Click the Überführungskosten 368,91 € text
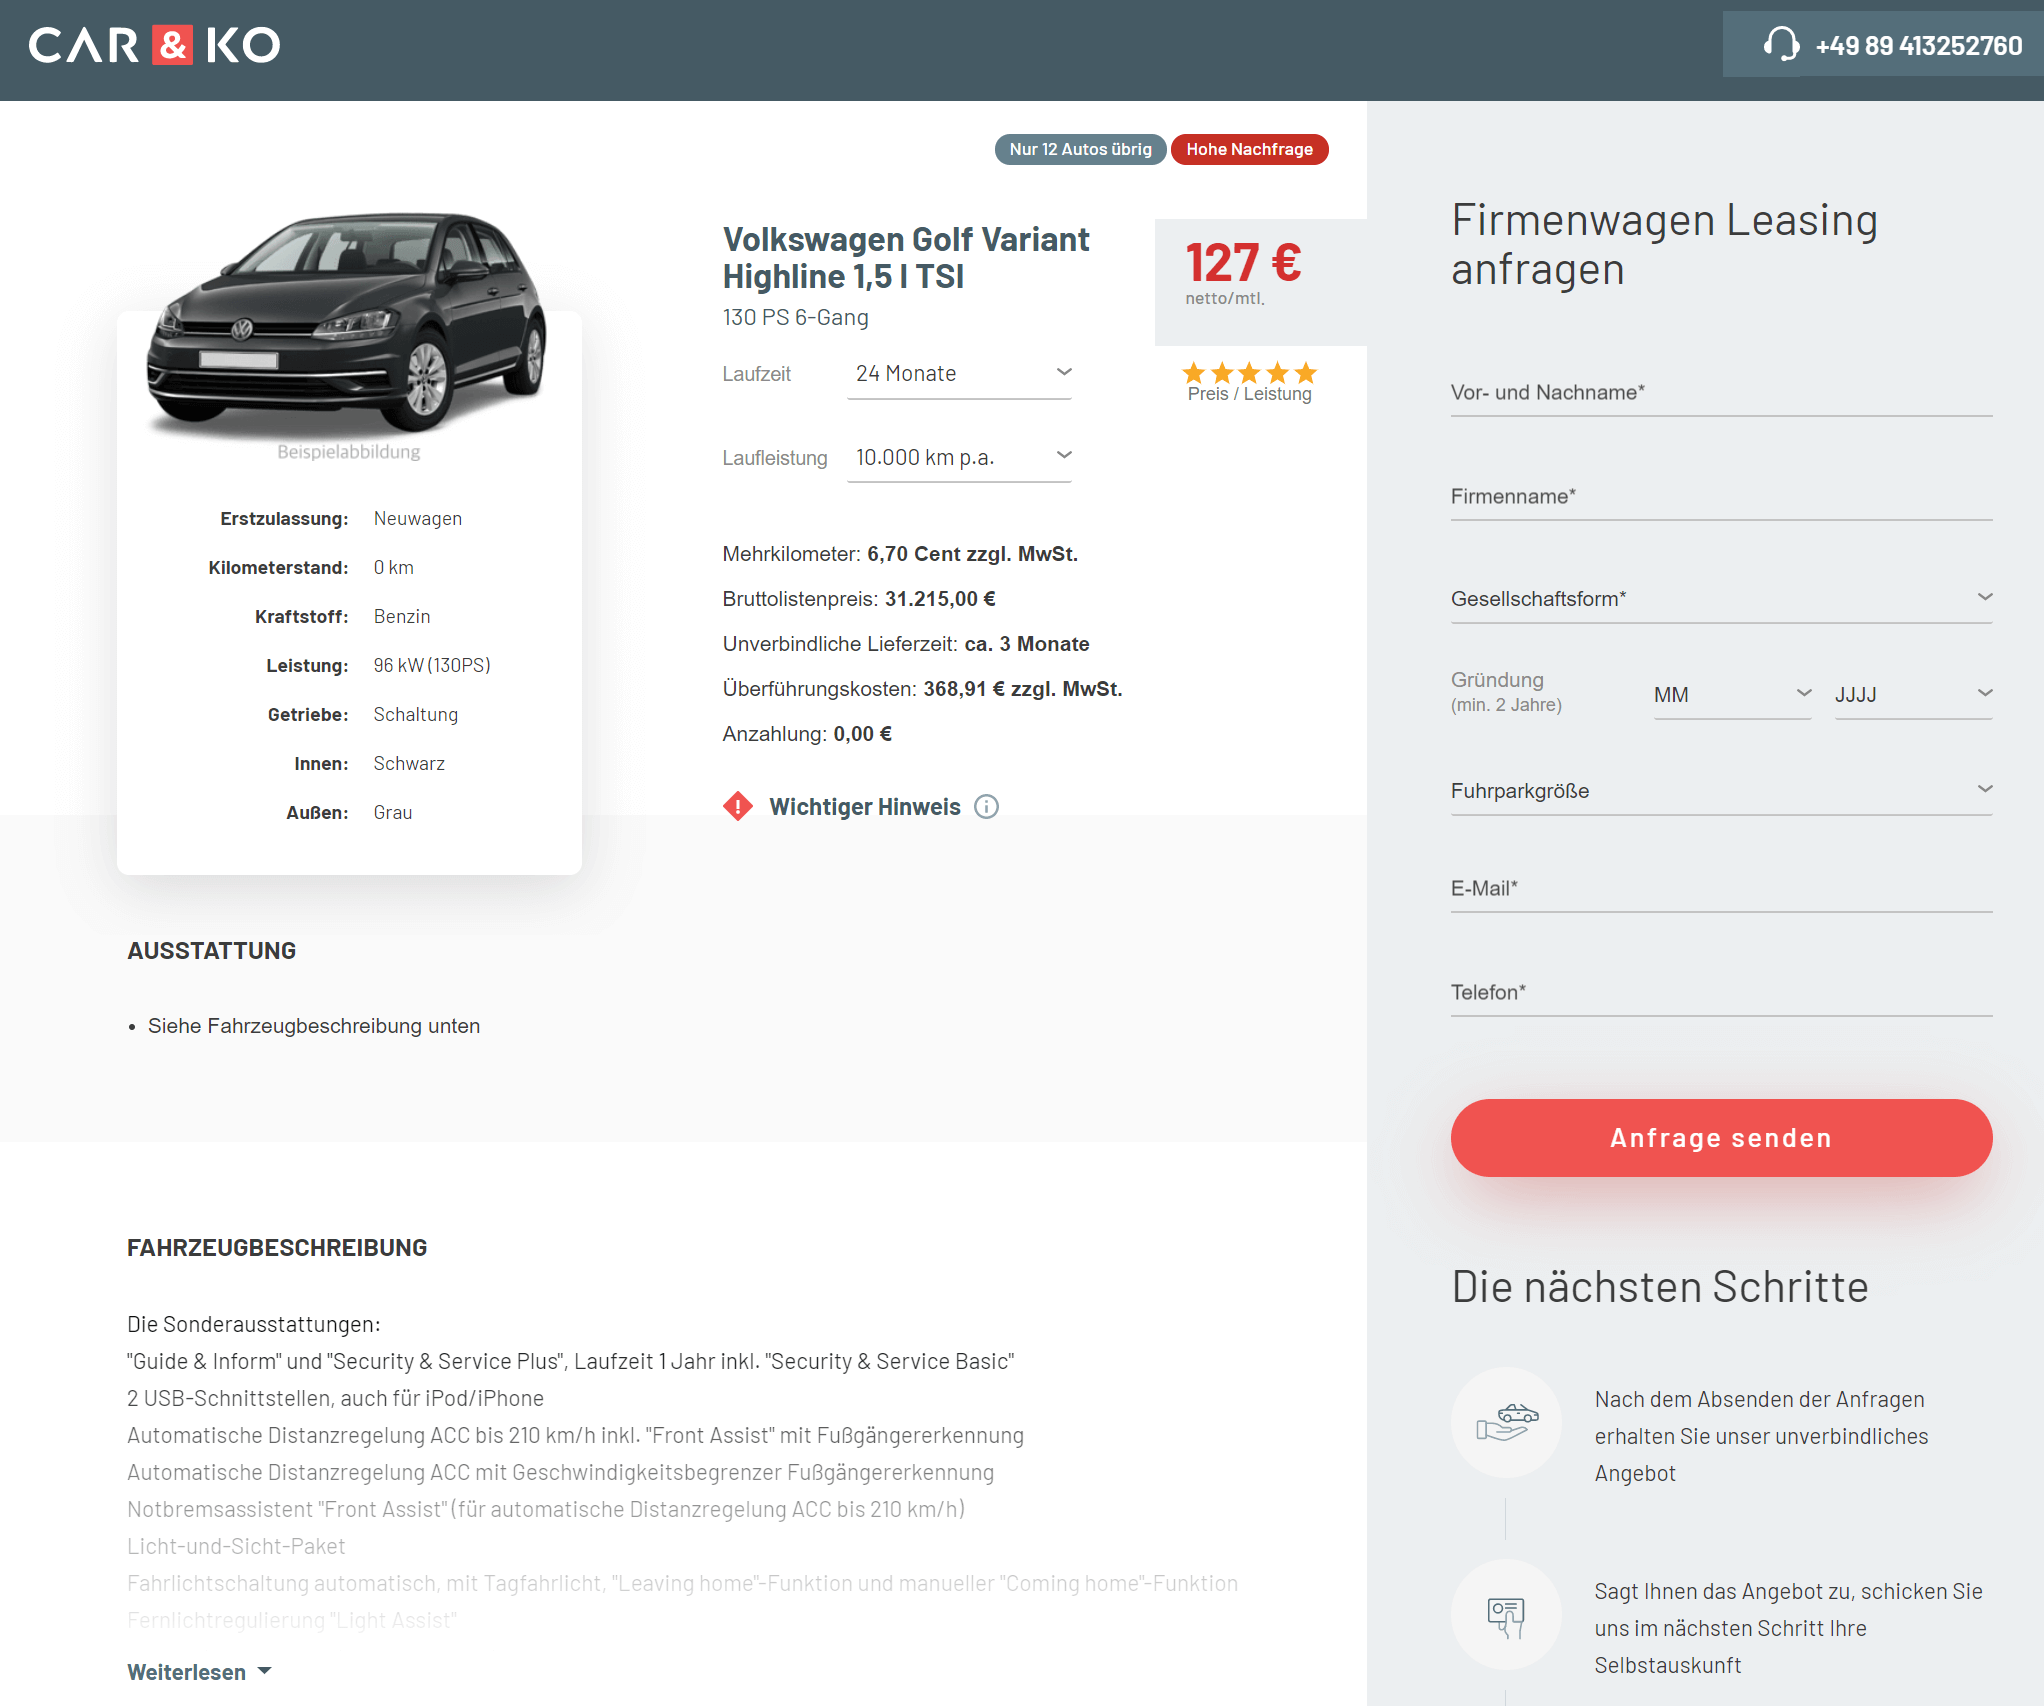The width and height of the screenshot is (2044, 1706). [922, 689]
